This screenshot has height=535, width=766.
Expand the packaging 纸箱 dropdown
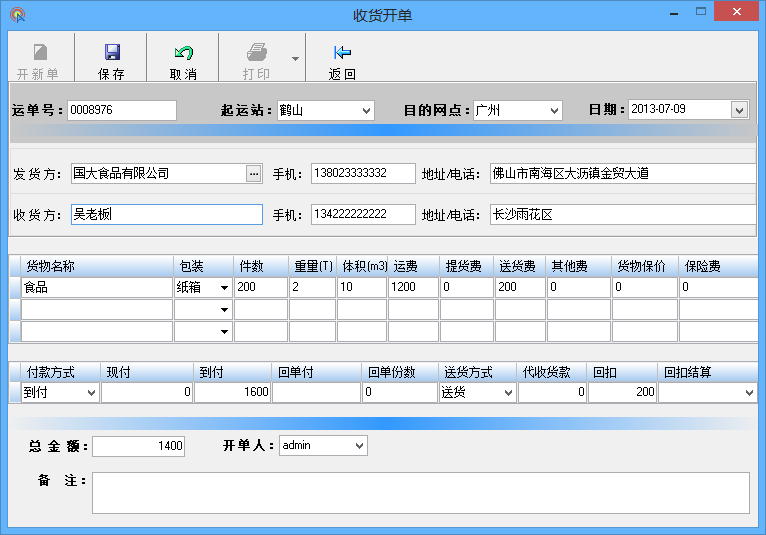(224, 288)
